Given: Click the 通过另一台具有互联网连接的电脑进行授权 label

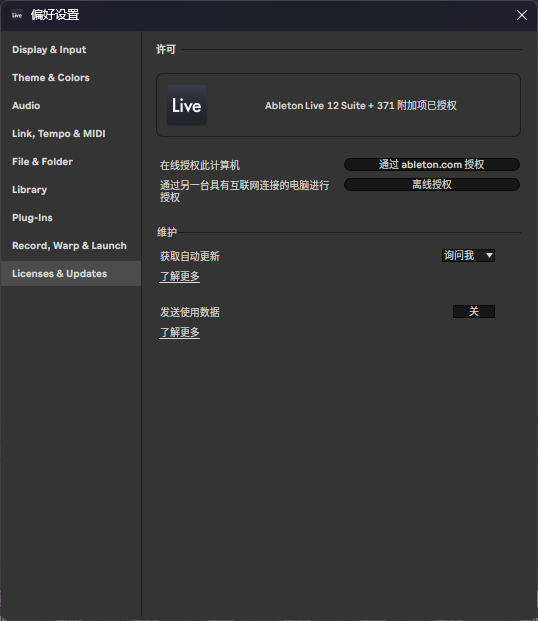Looking at the screenshot, I should point(244,191).
